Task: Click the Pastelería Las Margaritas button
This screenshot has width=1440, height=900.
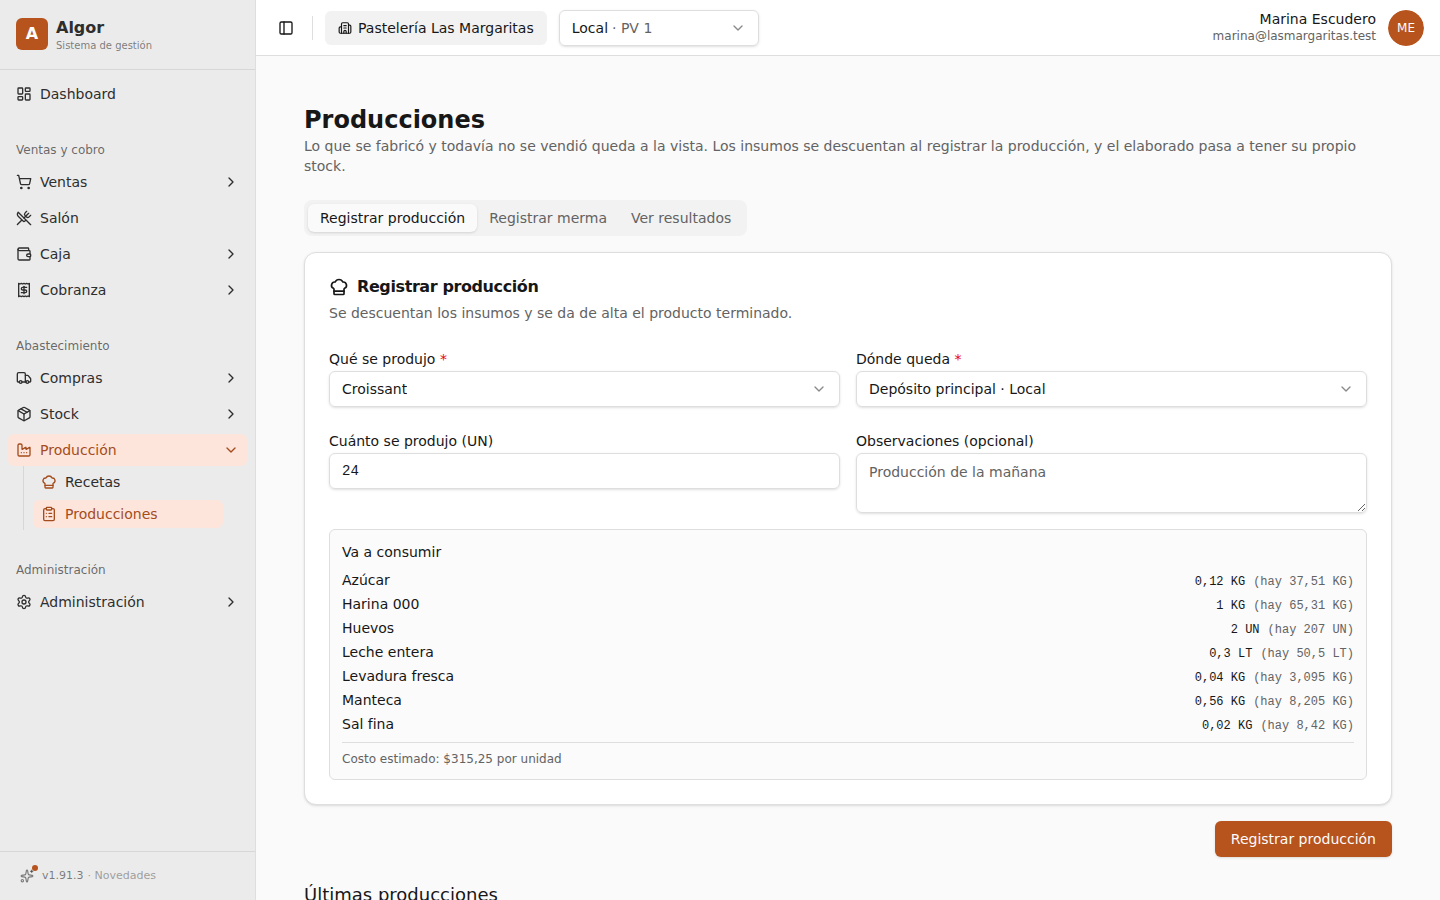Action: tap(436, 28)
